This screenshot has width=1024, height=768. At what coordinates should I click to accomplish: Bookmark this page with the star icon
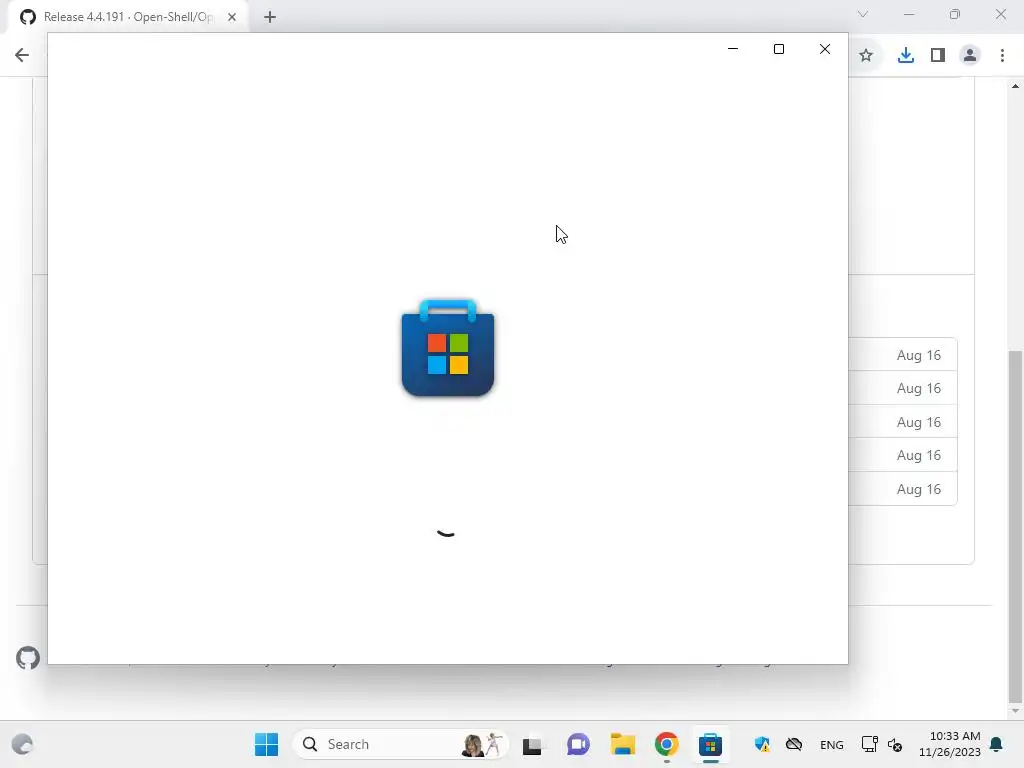point(866,56)
